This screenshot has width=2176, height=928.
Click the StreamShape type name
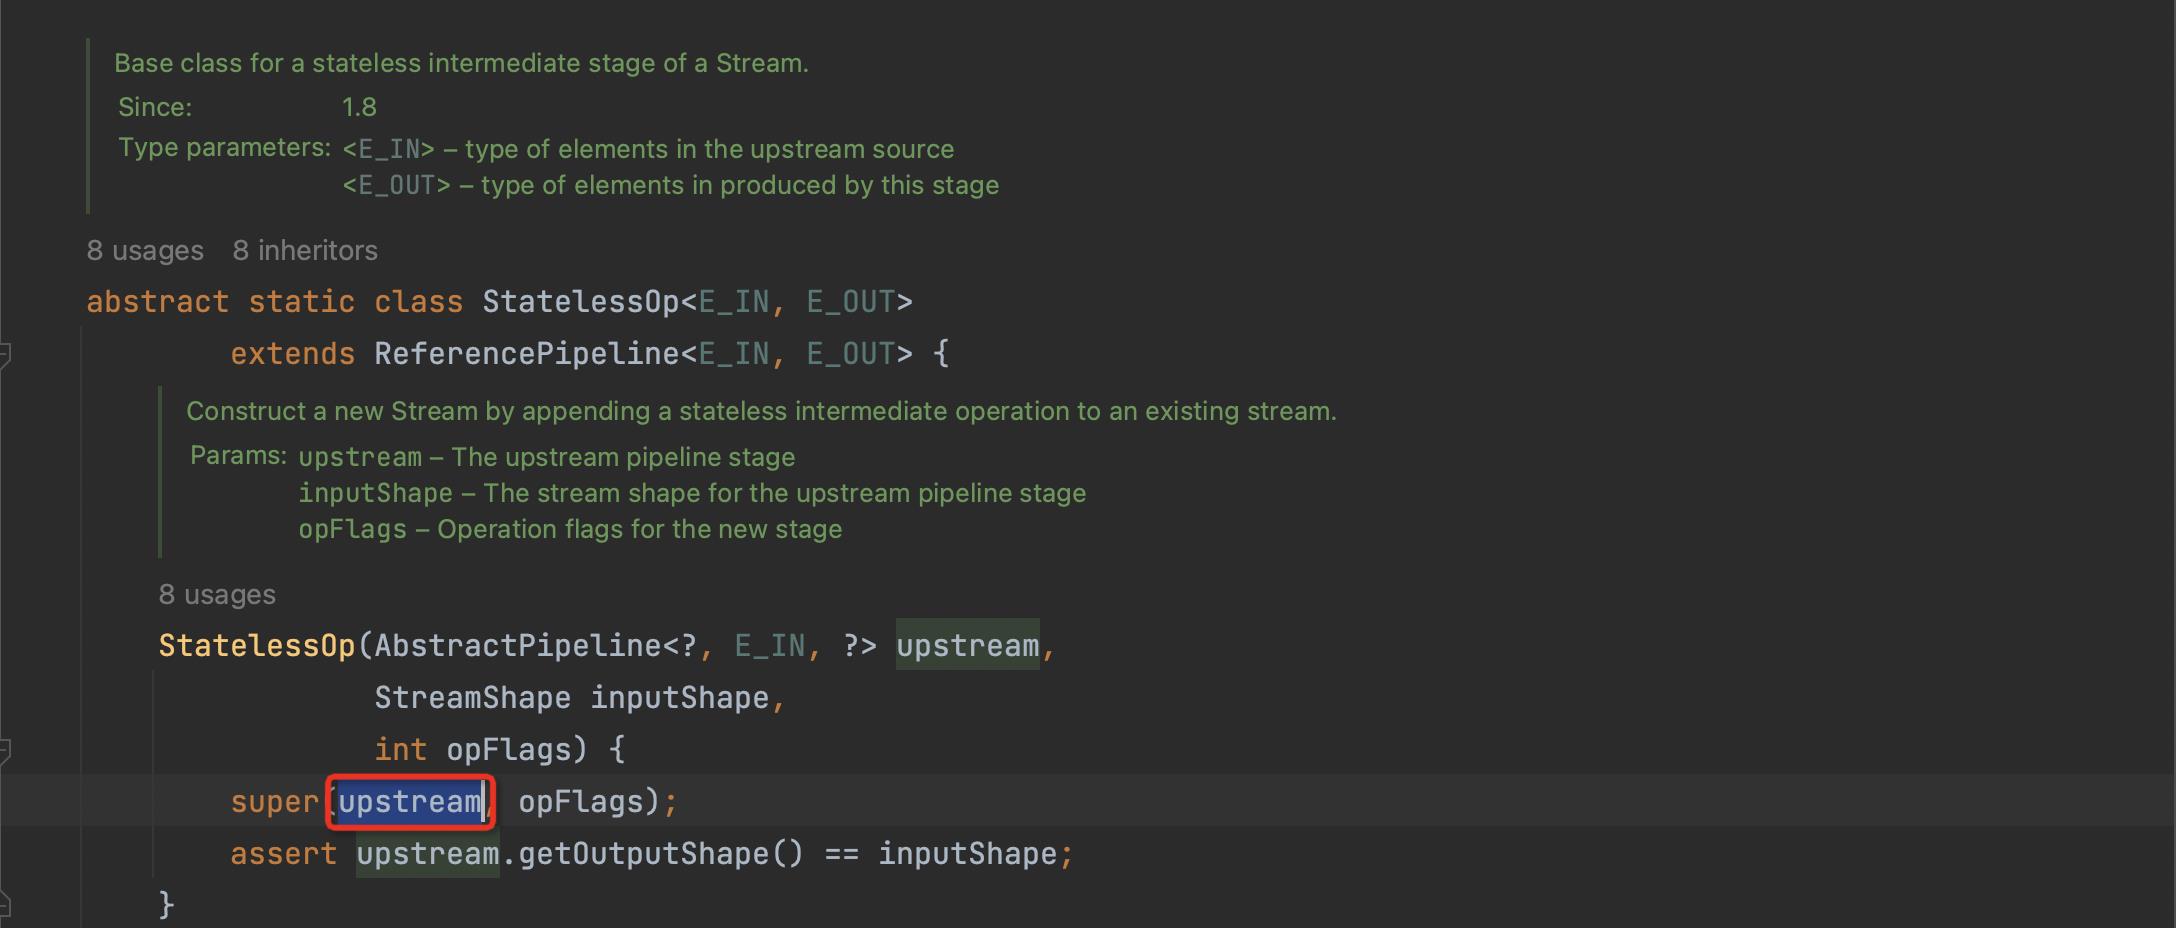pos(472,698)
